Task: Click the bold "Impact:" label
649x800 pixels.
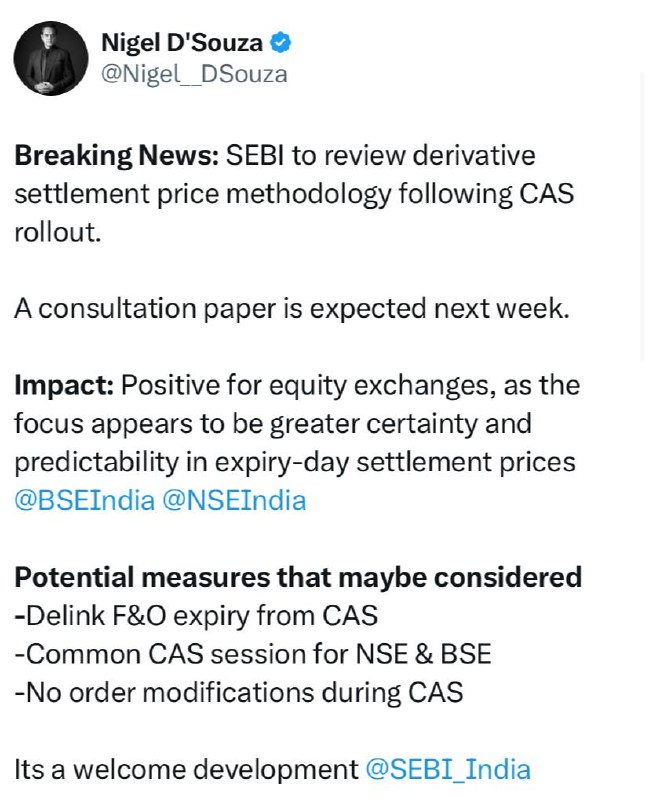Action: point(64,386)
